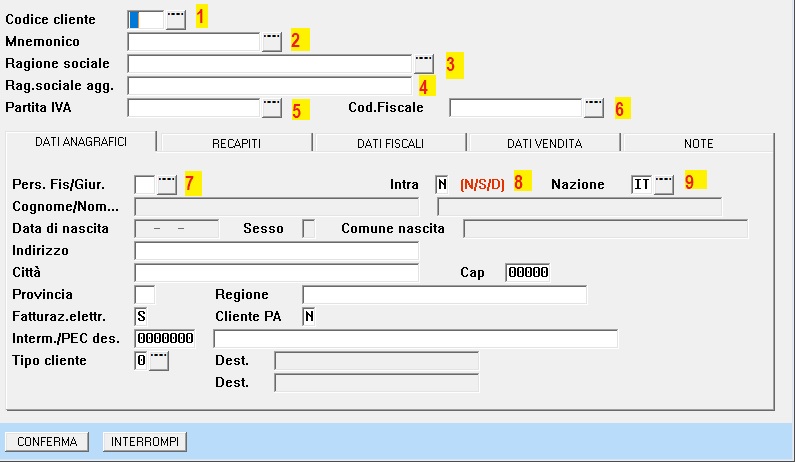Open the Tipo cliente lookup button

click(x=159, y=361)
